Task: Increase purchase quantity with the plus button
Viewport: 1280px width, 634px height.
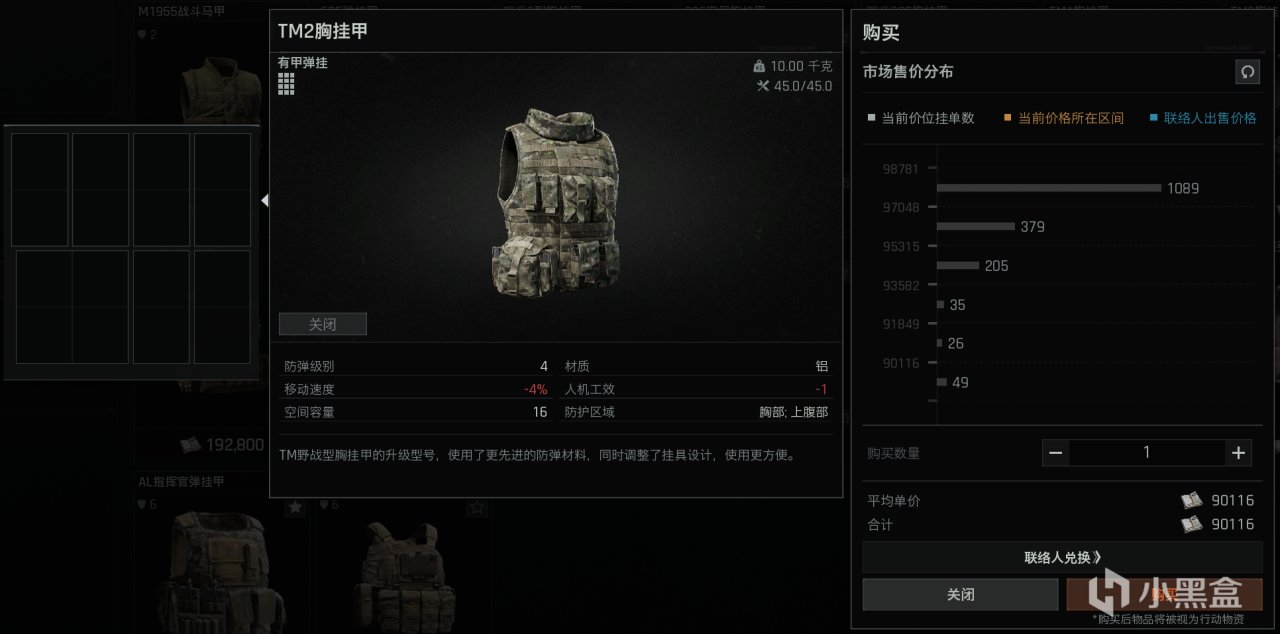Action: point(1238,453)
